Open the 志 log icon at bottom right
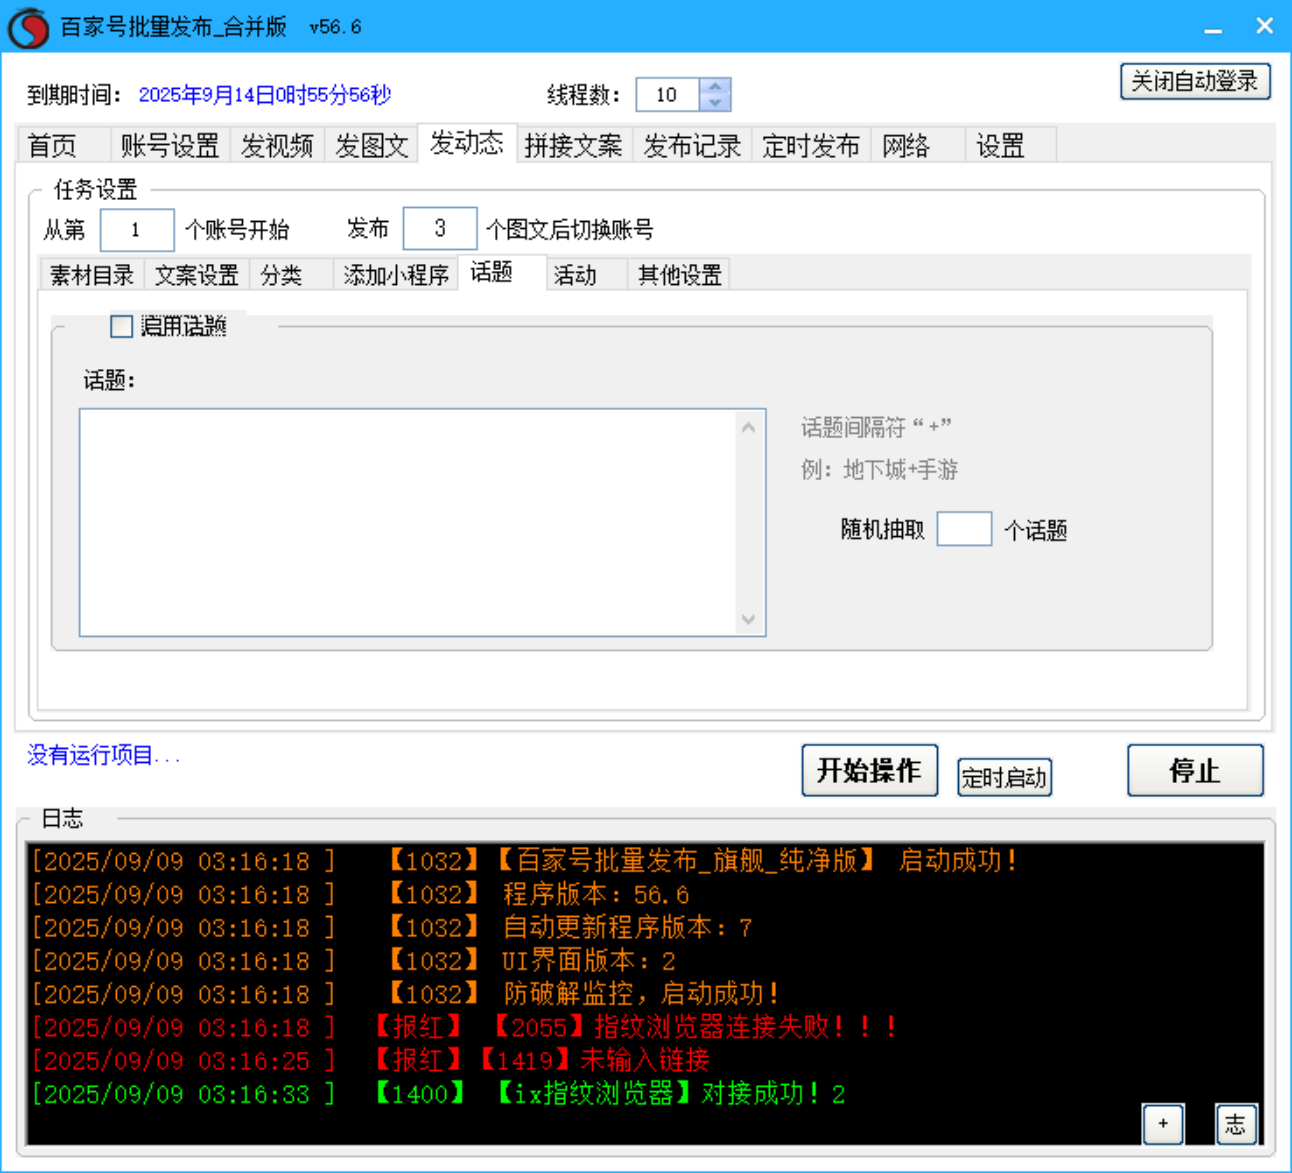This screenshot has width=1292, height=1173. 1236,1124
